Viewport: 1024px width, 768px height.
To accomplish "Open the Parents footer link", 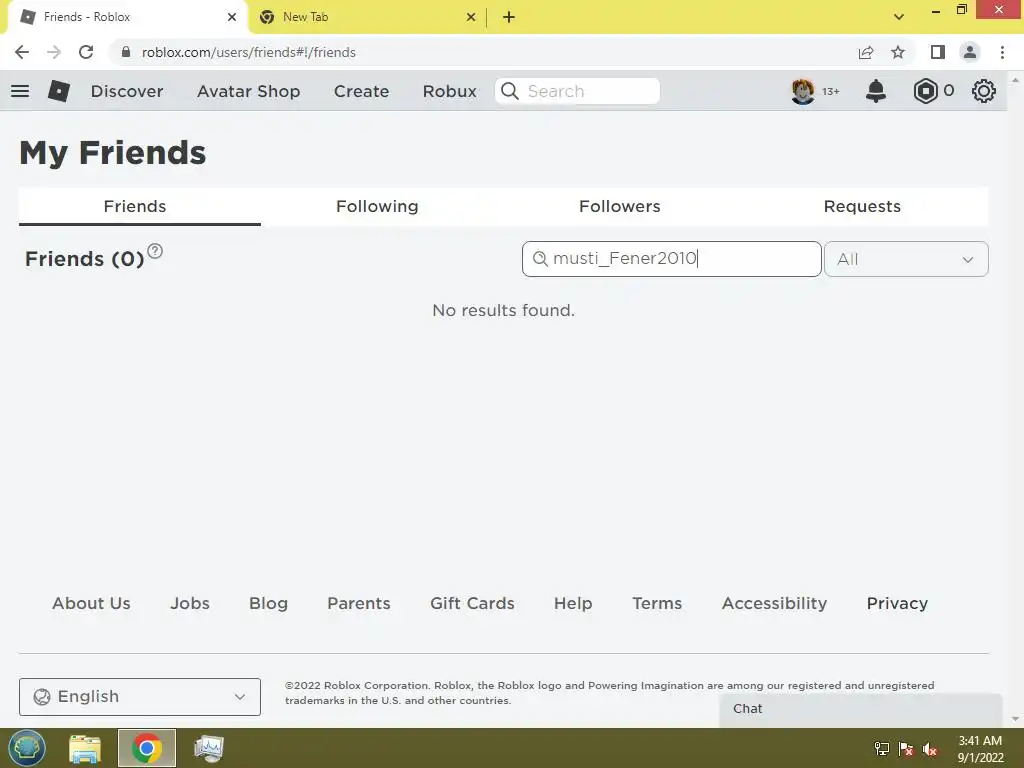I will point(359,603).
